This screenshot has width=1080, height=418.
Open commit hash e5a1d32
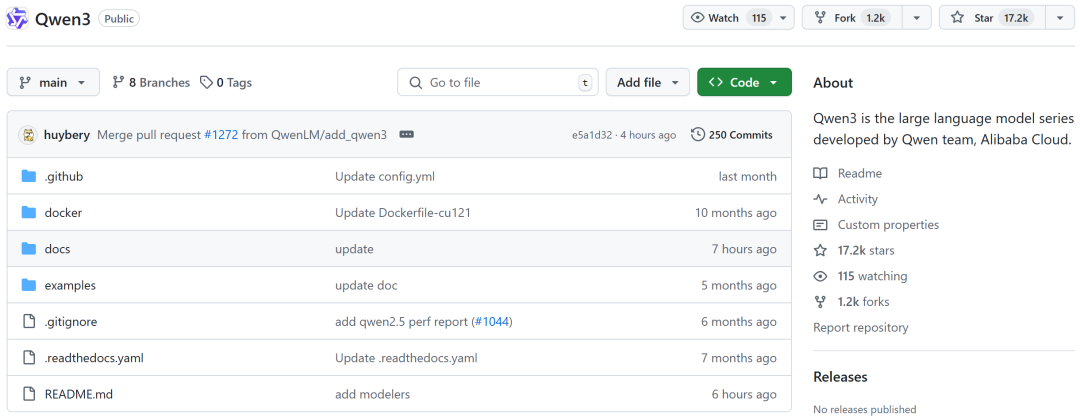[592, 135]
